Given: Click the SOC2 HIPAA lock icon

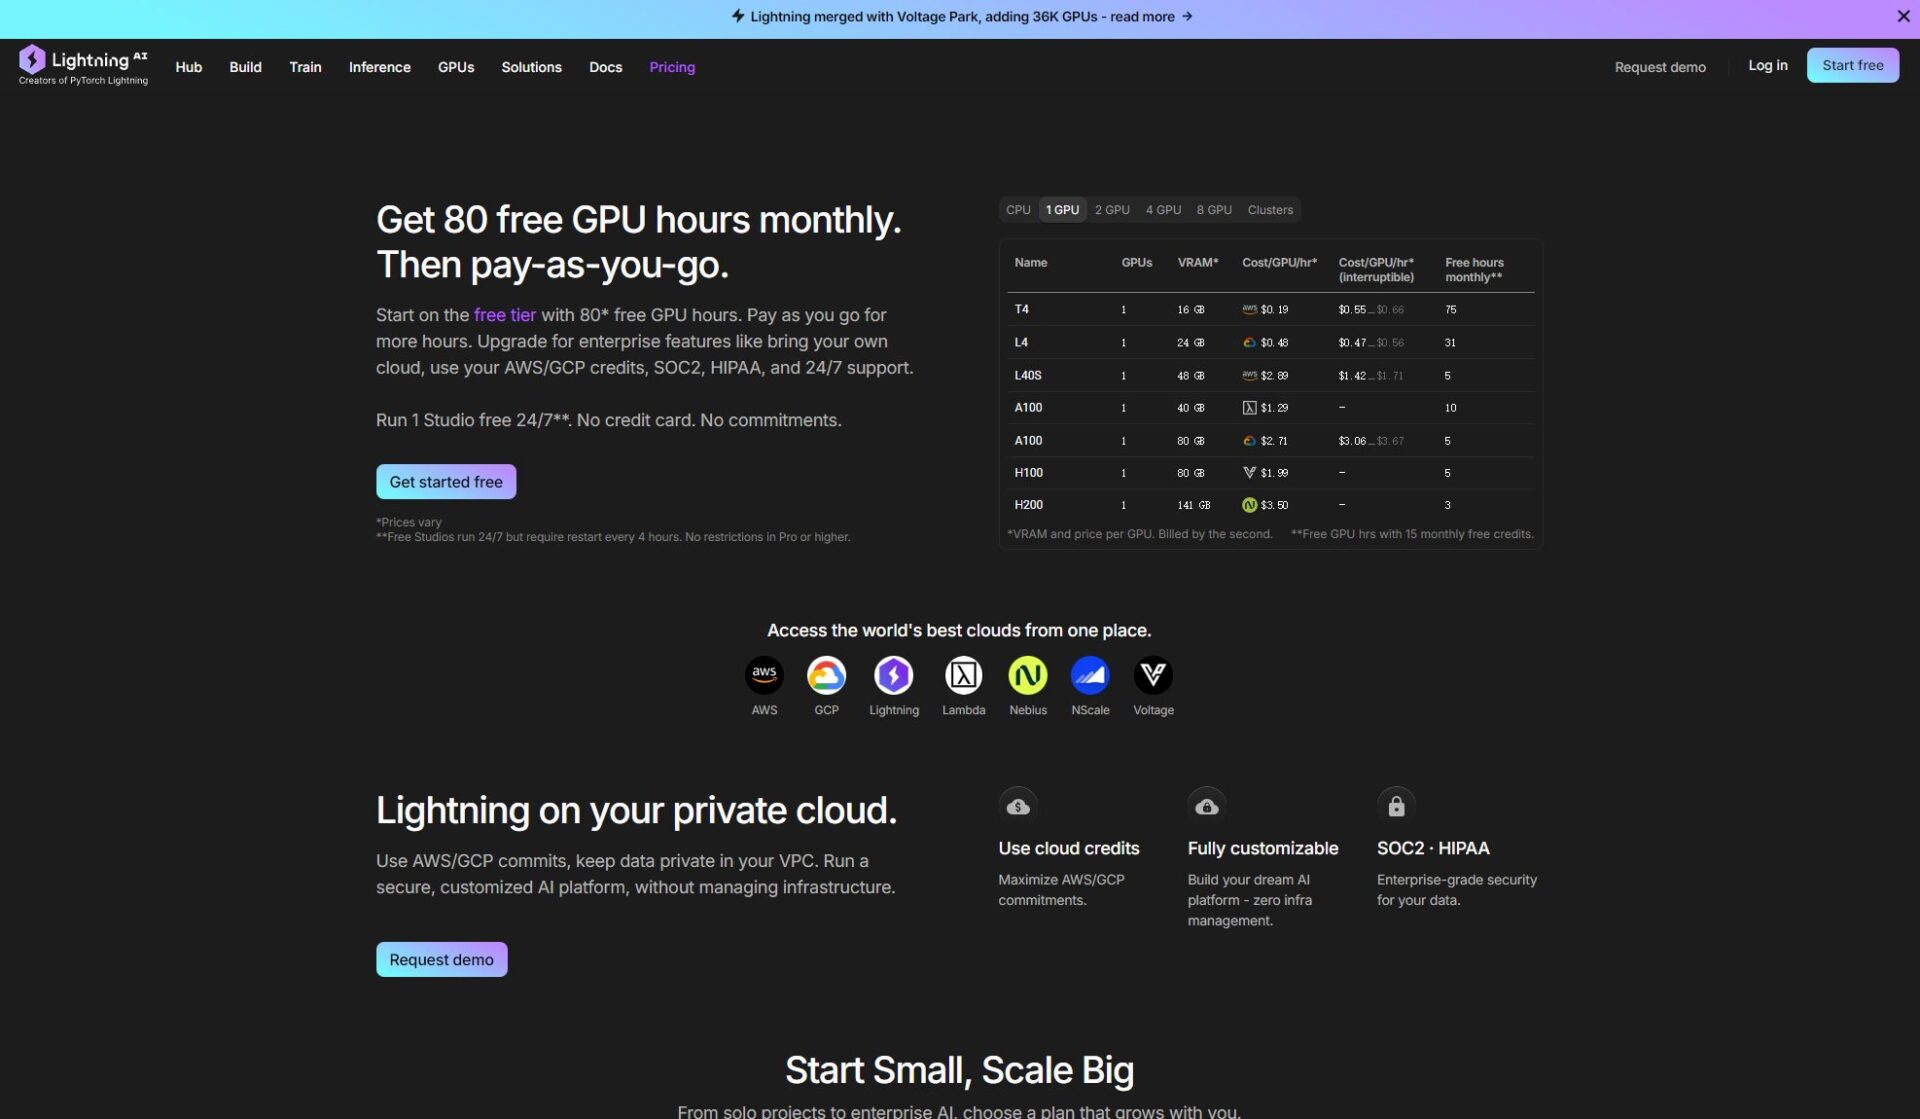Looking at the screenshot, I should coord(1396,806).
